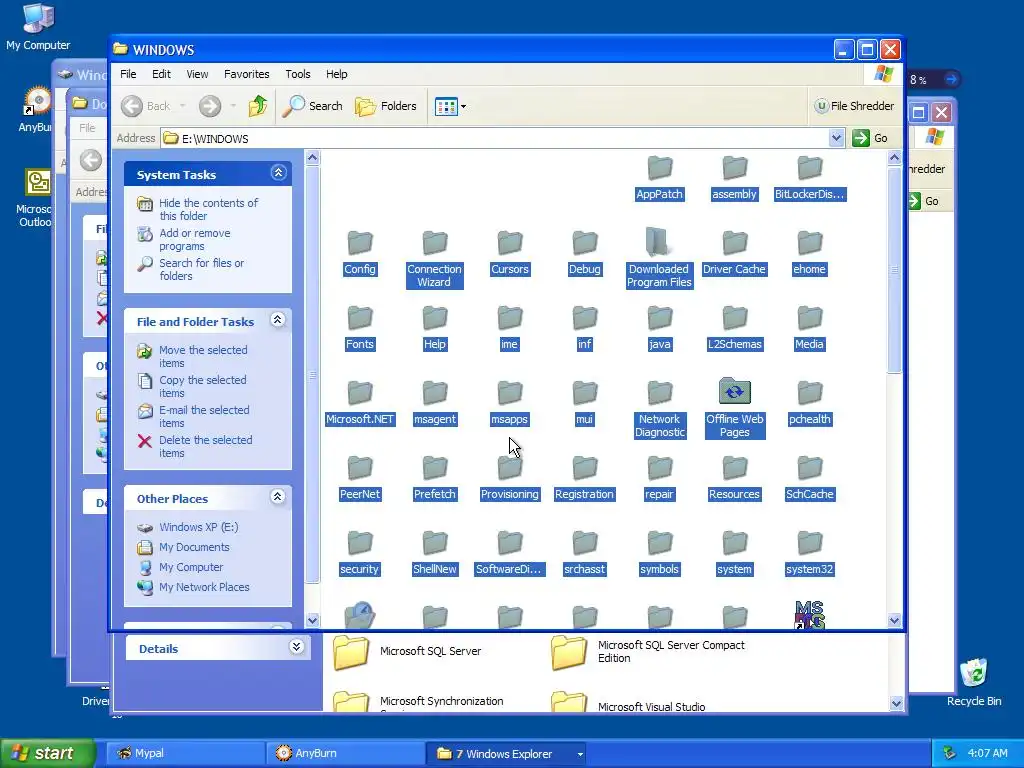Select the system32 folder
1024x768 pixels.
809,553
